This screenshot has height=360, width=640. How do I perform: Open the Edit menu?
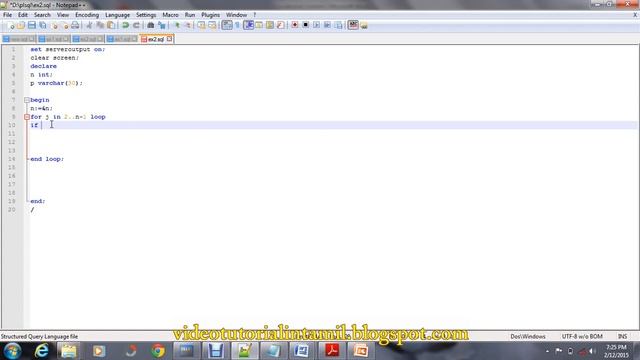(x=23, y=15)
